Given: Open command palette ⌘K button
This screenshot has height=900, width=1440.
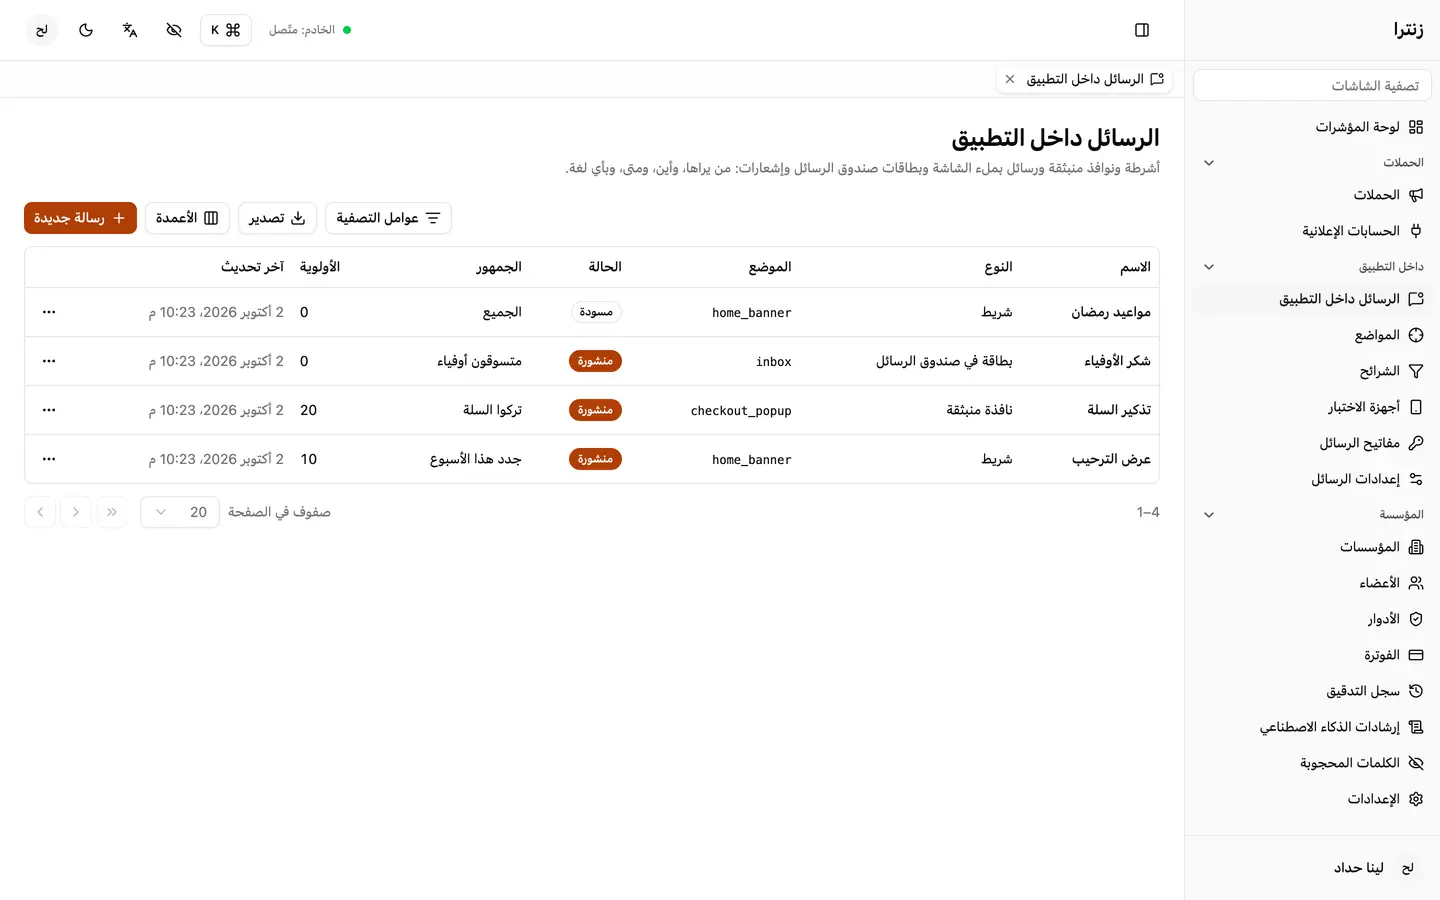Looking at the screenshot, I should tap(226, 30).
